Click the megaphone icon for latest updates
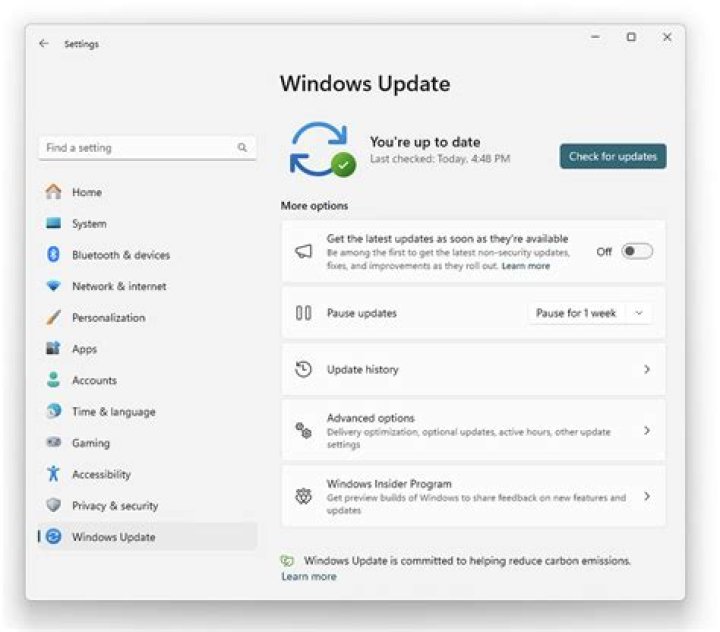 click(x=304, y=251)
